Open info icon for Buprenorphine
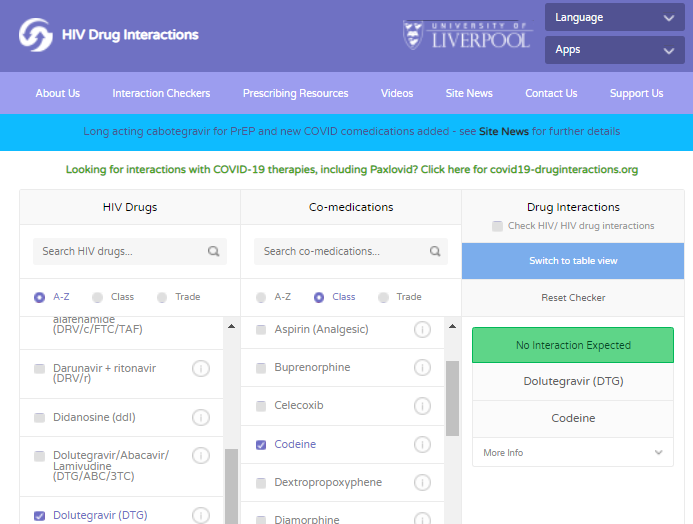 [x=423, y=368]
